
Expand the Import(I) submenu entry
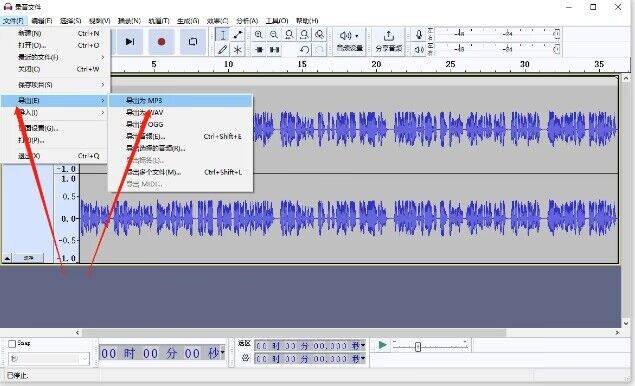pos(55,112)
